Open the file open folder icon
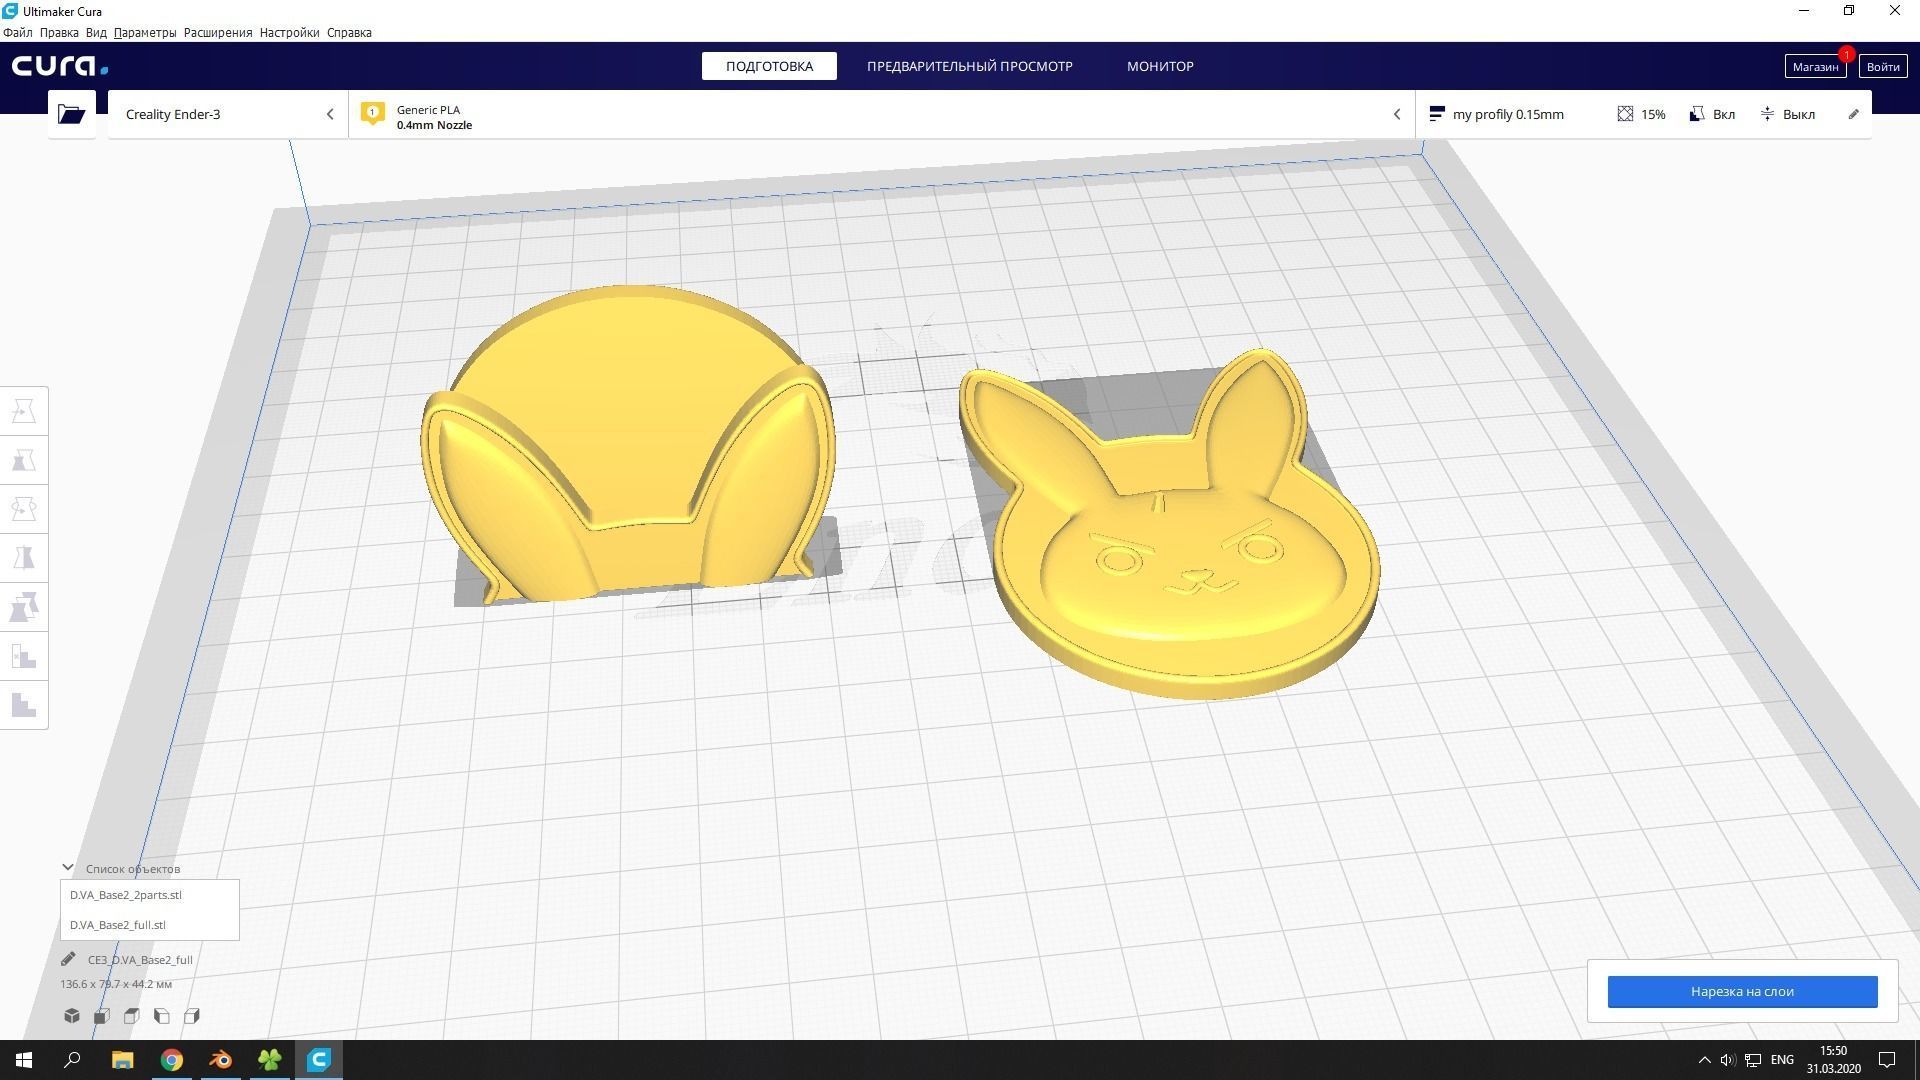Screen dimensions: 1920x1080 click(70, 114)
